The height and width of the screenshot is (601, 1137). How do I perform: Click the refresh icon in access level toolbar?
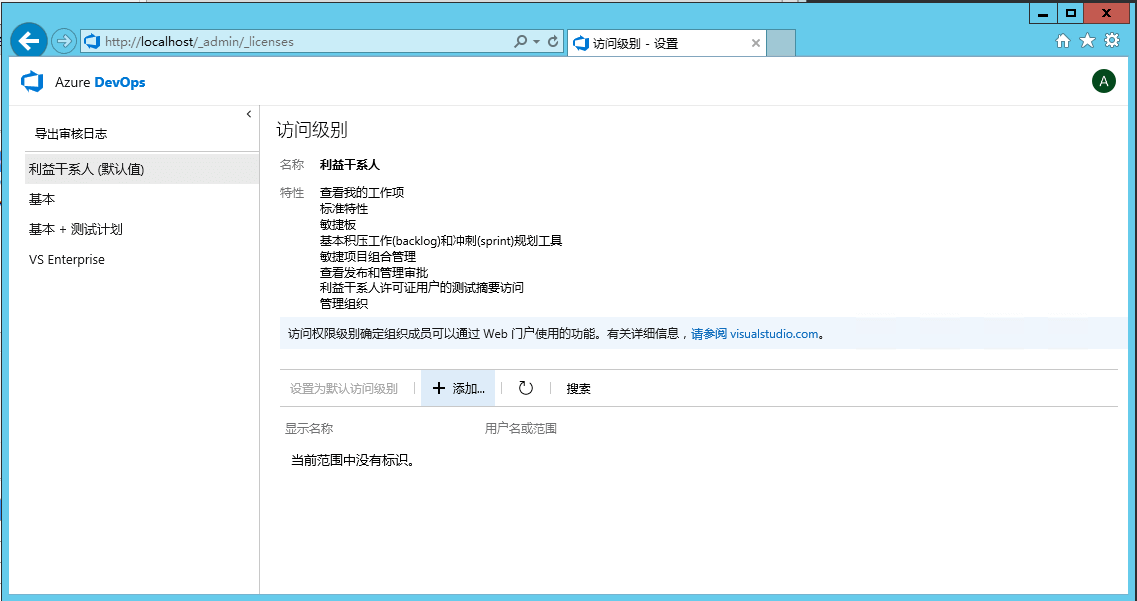tap(526, 388)
